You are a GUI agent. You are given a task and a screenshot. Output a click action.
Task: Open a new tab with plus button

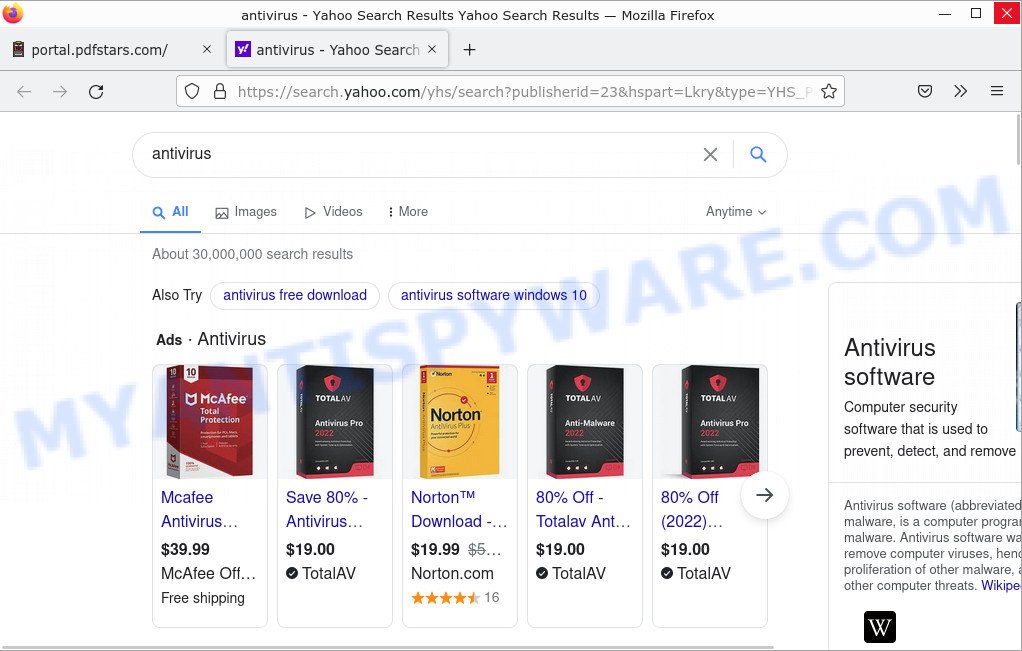tap(469, 50)
